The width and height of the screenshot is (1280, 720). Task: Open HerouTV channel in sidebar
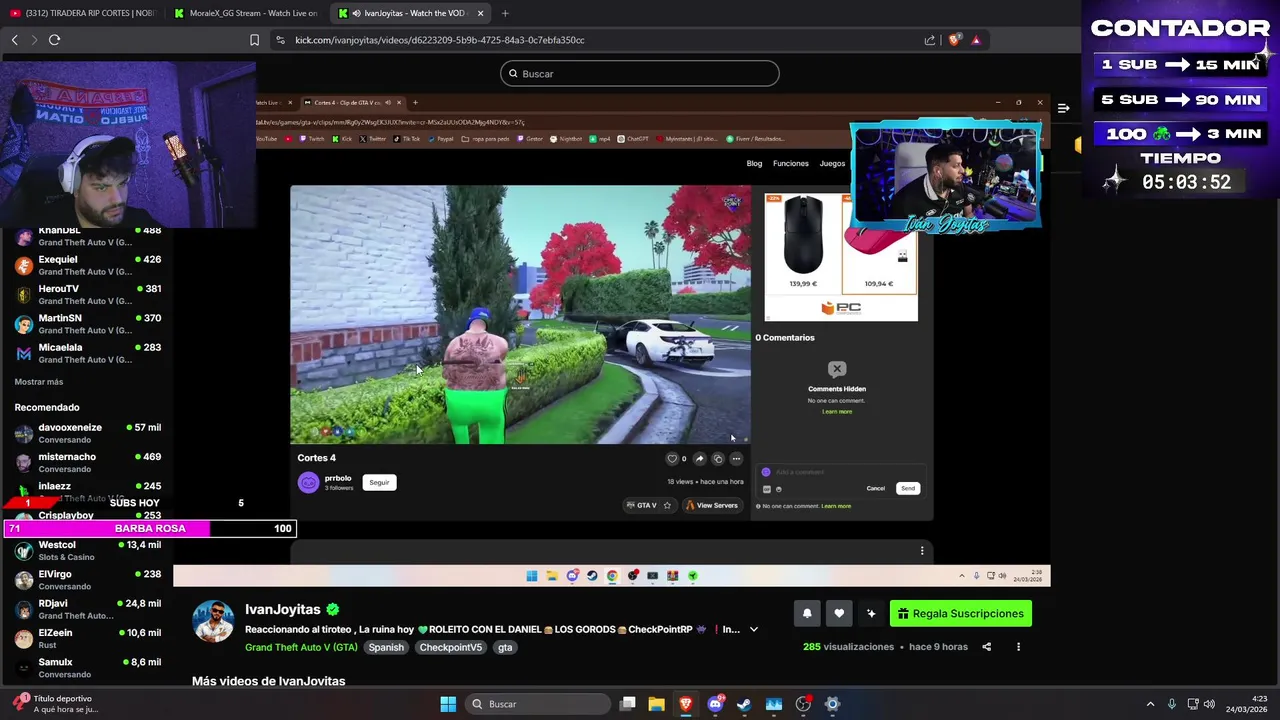(x=88, y=294)
